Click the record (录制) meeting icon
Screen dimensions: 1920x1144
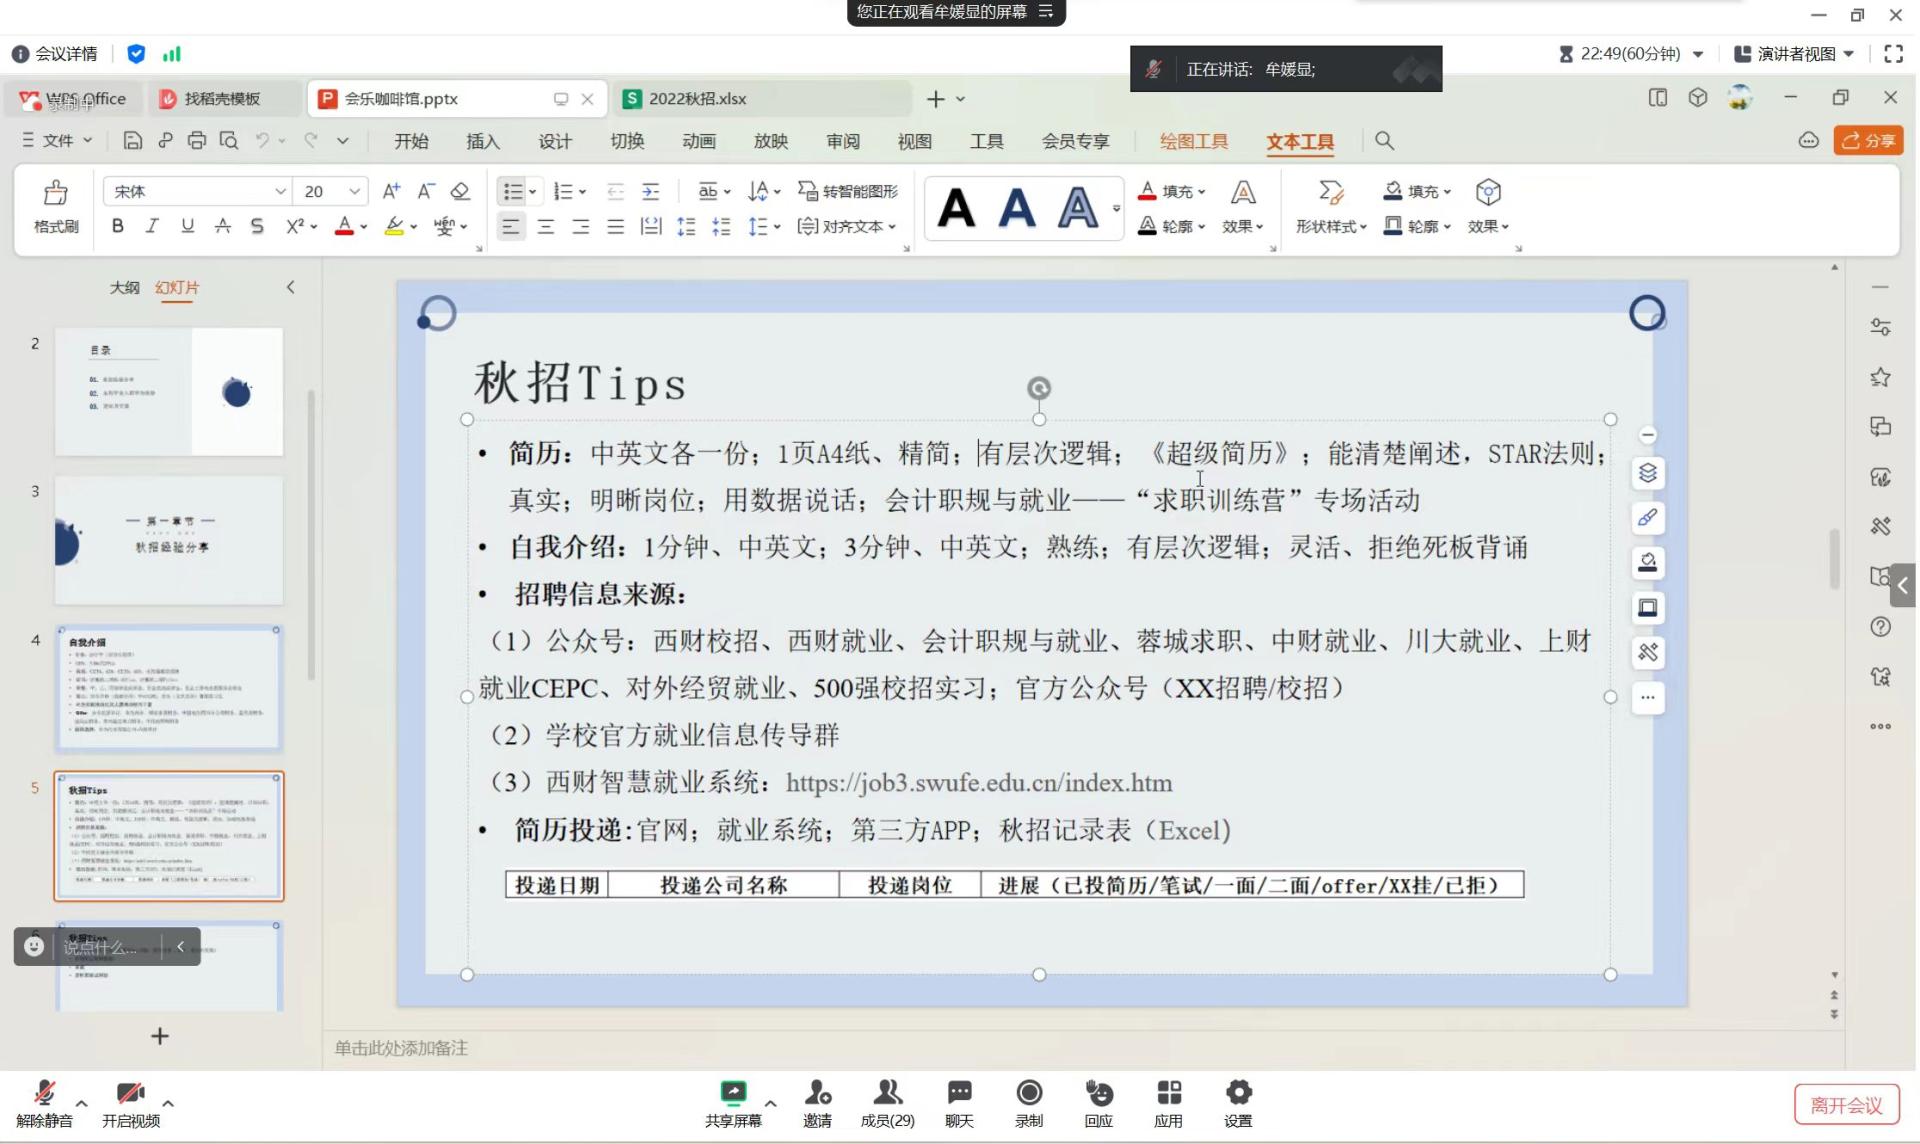(1028, 1093)
